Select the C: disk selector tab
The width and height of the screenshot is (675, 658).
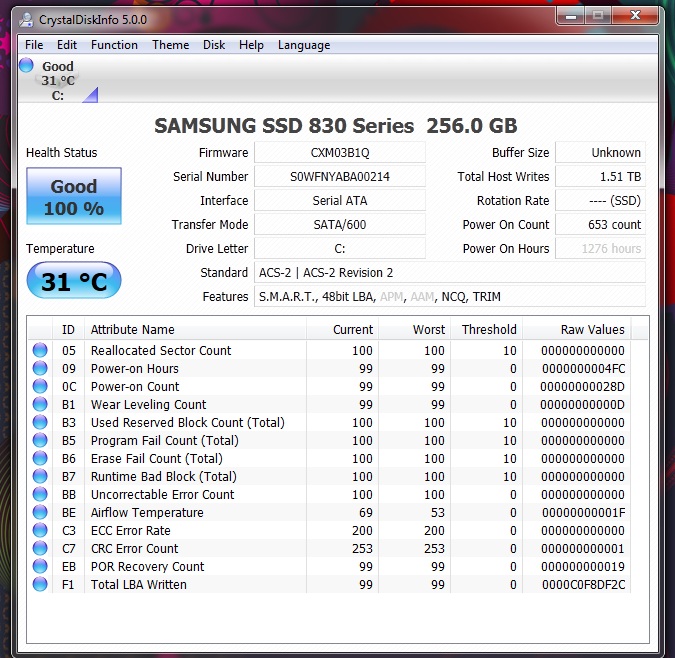tap(59, 80)
